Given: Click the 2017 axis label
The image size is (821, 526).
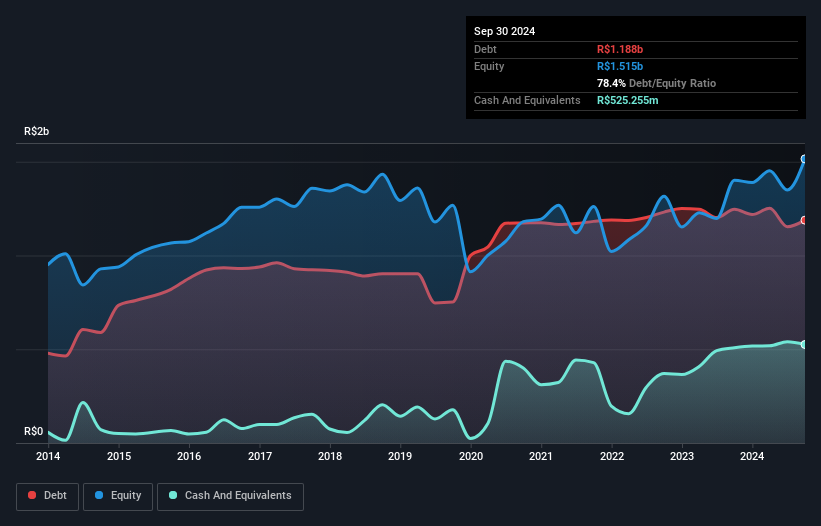Looking at the screenshot, I should pyautogui.click(x=260, y=456).
